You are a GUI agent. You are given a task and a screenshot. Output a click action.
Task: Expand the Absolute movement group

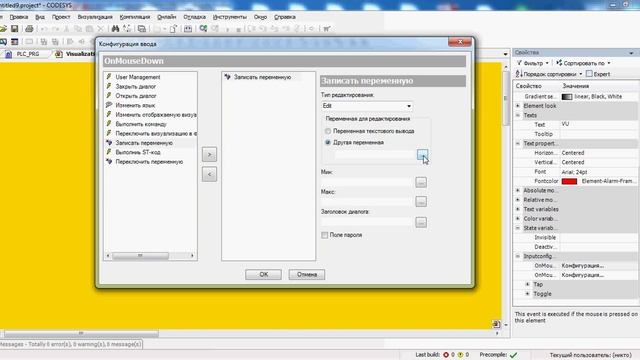pos(518,190)
